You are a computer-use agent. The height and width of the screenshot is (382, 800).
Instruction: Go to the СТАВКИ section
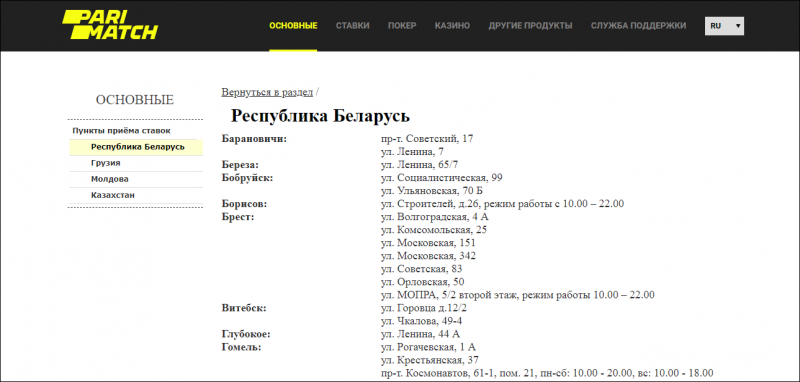click(353, 26)
